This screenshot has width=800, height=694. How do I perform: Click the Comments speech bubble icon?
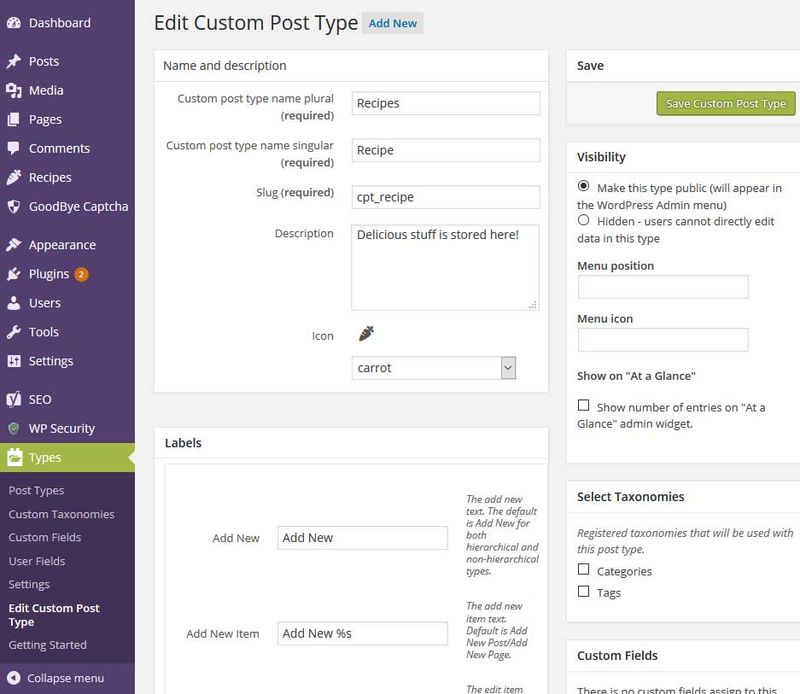[x=14, y=148]
